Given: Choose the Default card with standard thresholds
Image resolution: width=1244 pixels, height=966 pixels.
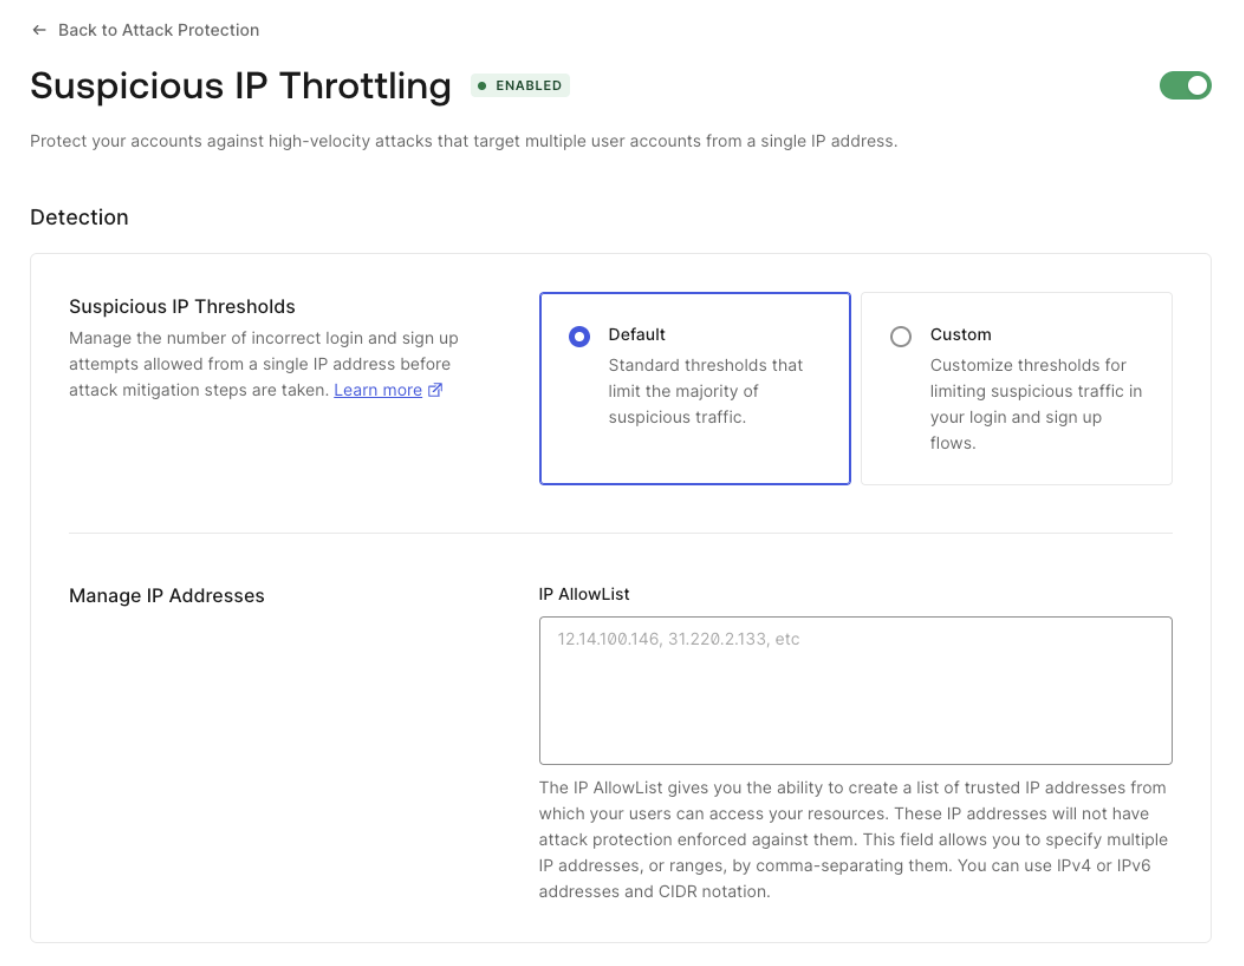Looking at the screenshot, I should [x=695, y=388].
